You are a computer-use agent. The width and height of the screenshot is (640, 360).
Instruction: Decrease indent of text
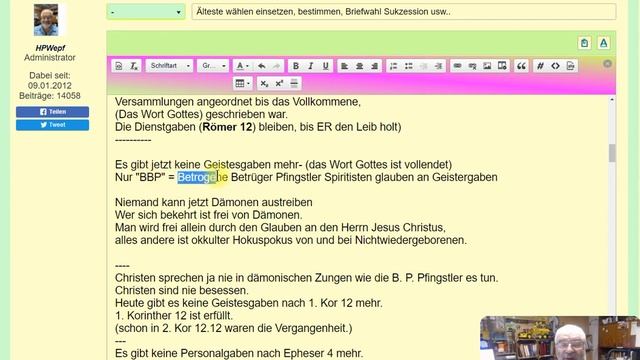[x=423, y=66]
